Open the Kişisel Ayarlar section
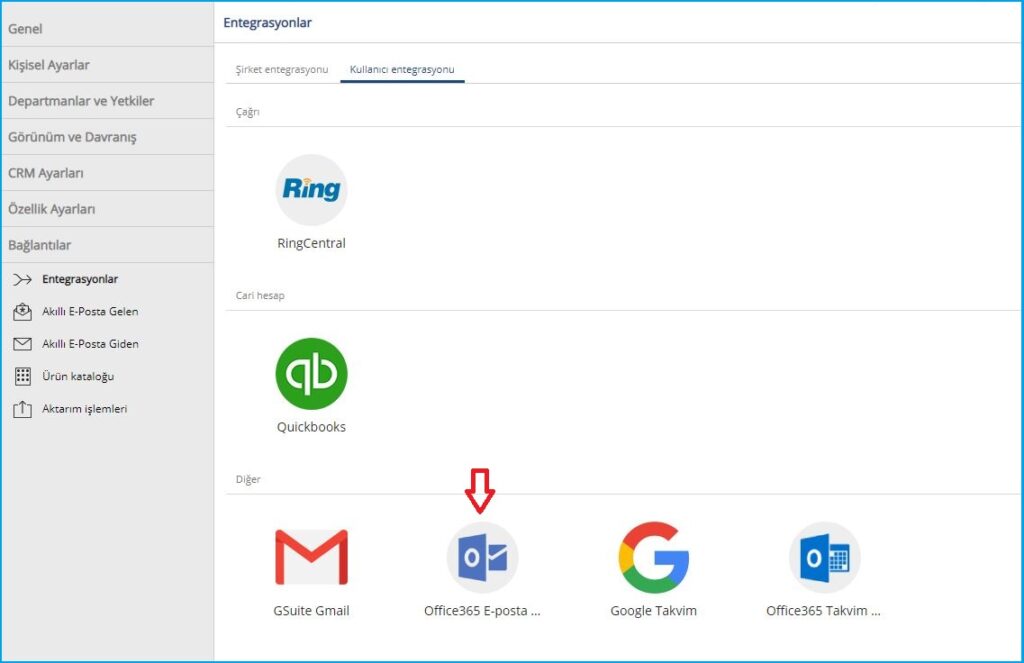 [x=107, y=65]
